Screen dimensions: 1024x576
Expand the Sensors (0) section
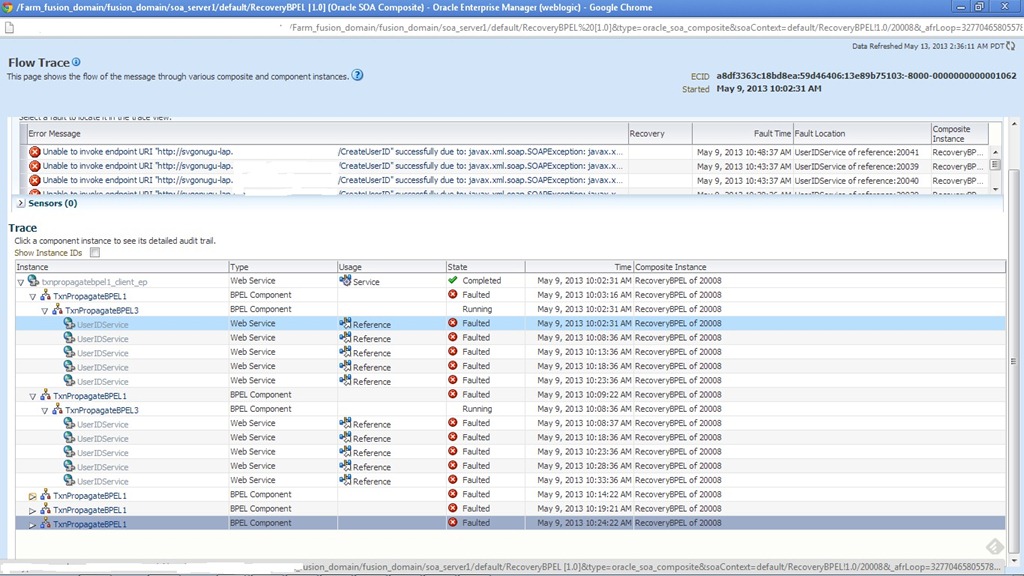[22, 203]
